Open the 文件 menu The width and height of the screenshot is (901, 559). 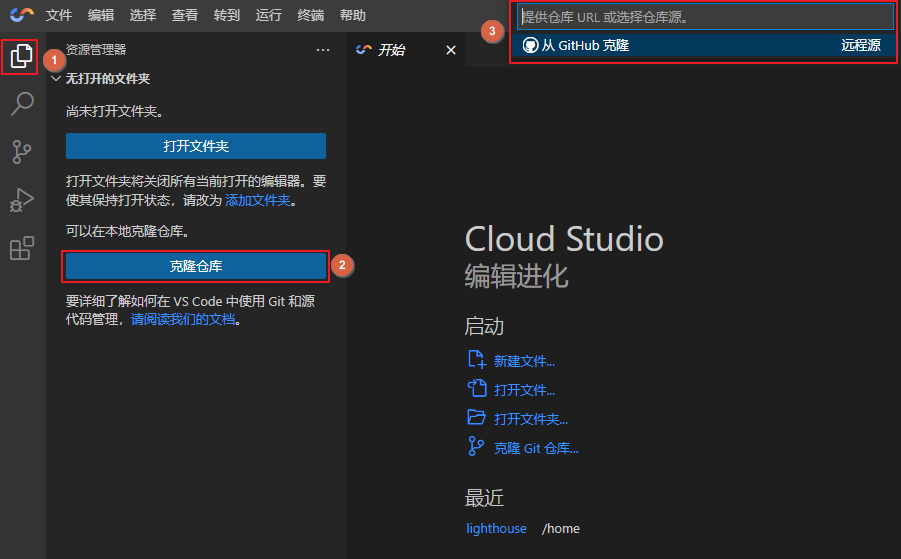click(x=59, y=15)
